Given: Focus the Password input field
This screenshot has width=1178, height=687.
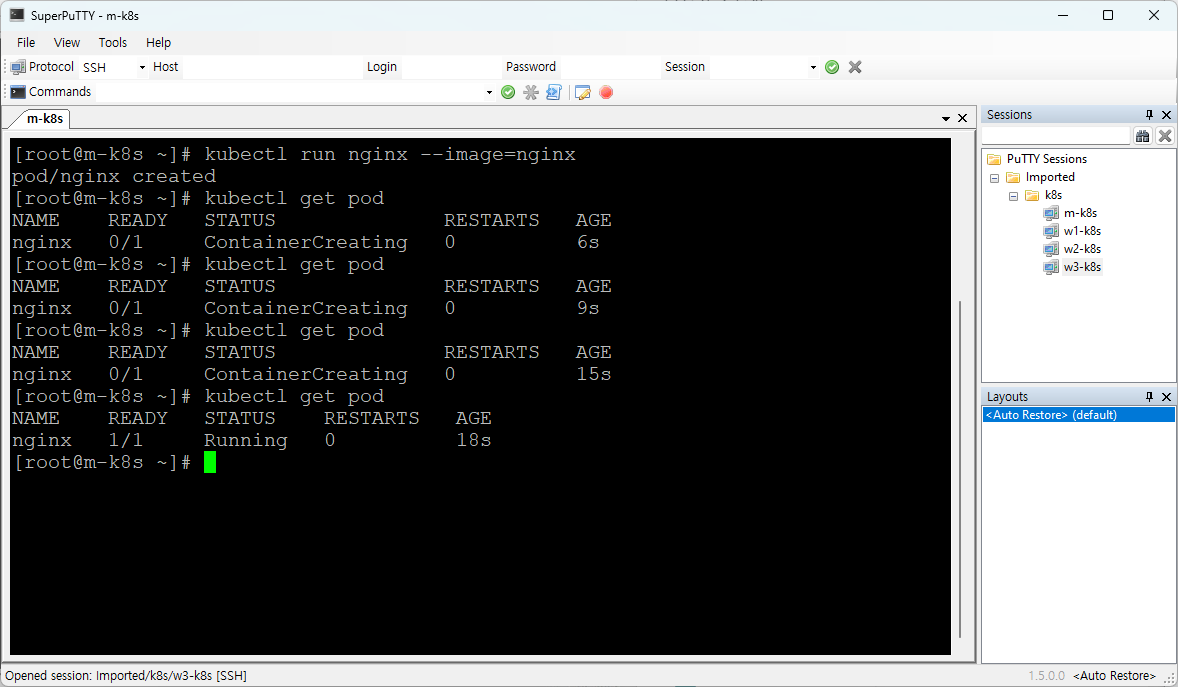Looking at the screenshot, I should tap(609, 67).
